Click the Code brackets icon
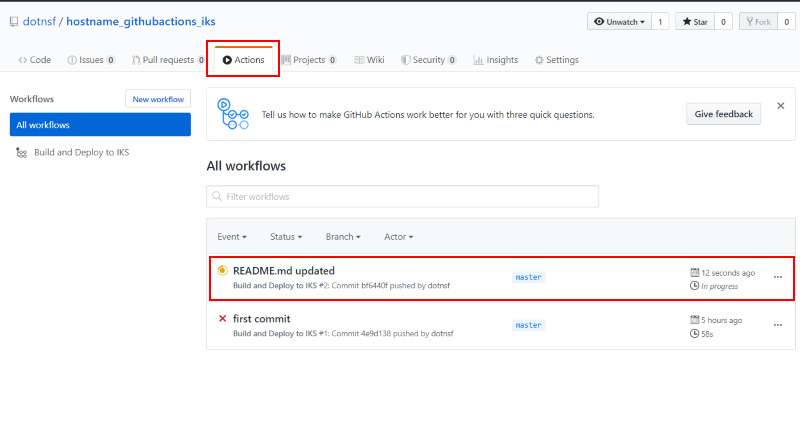This screenshot has height=434, width=800. [x=22, y=60]
